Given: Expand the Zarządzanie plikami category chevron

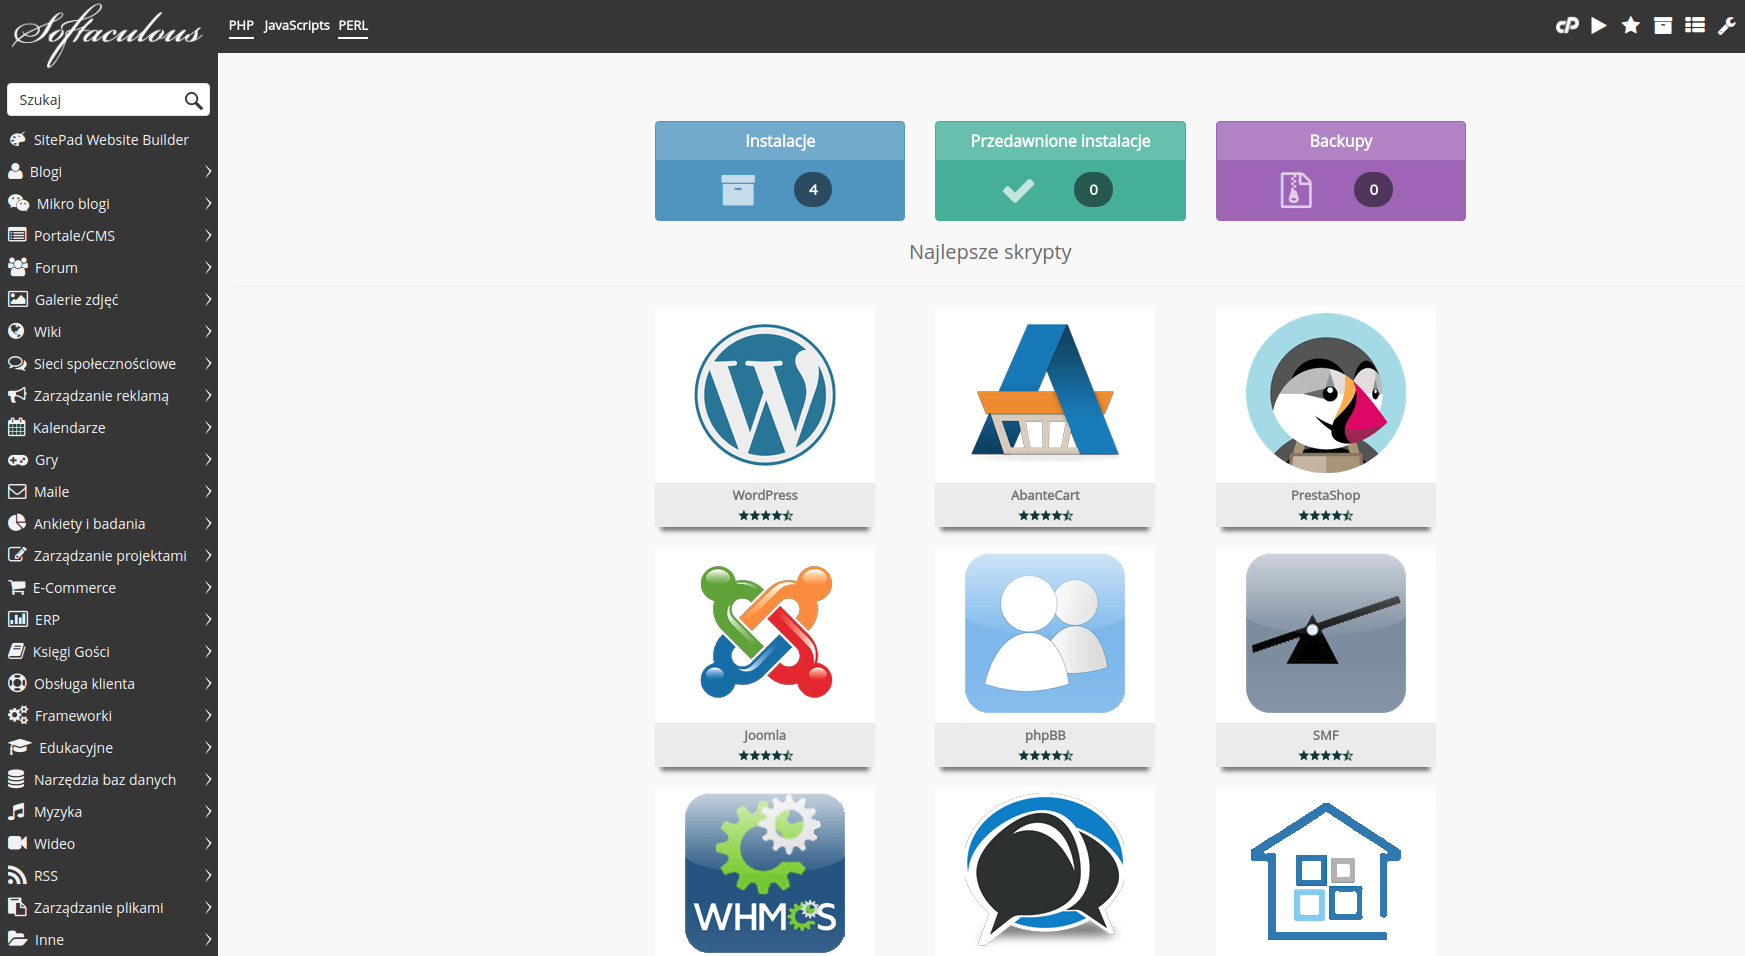Looking at the screenshot, I should coord(208,907).
